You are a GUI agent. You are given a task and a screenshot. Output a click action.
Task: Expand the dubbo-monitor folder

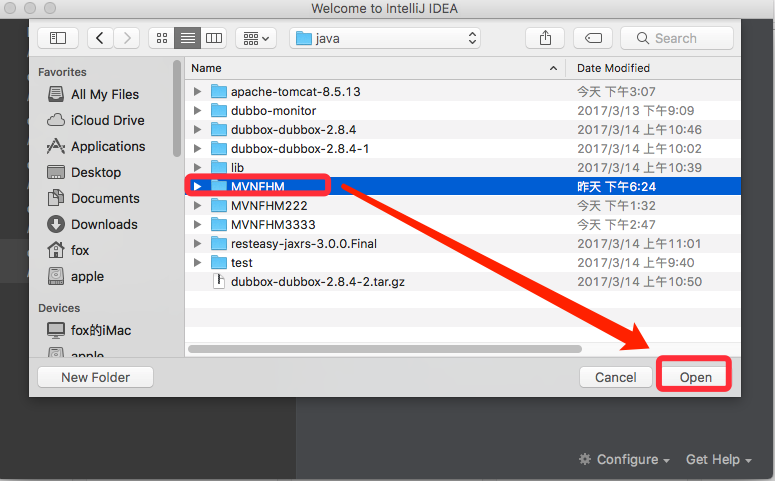point(197,110)
